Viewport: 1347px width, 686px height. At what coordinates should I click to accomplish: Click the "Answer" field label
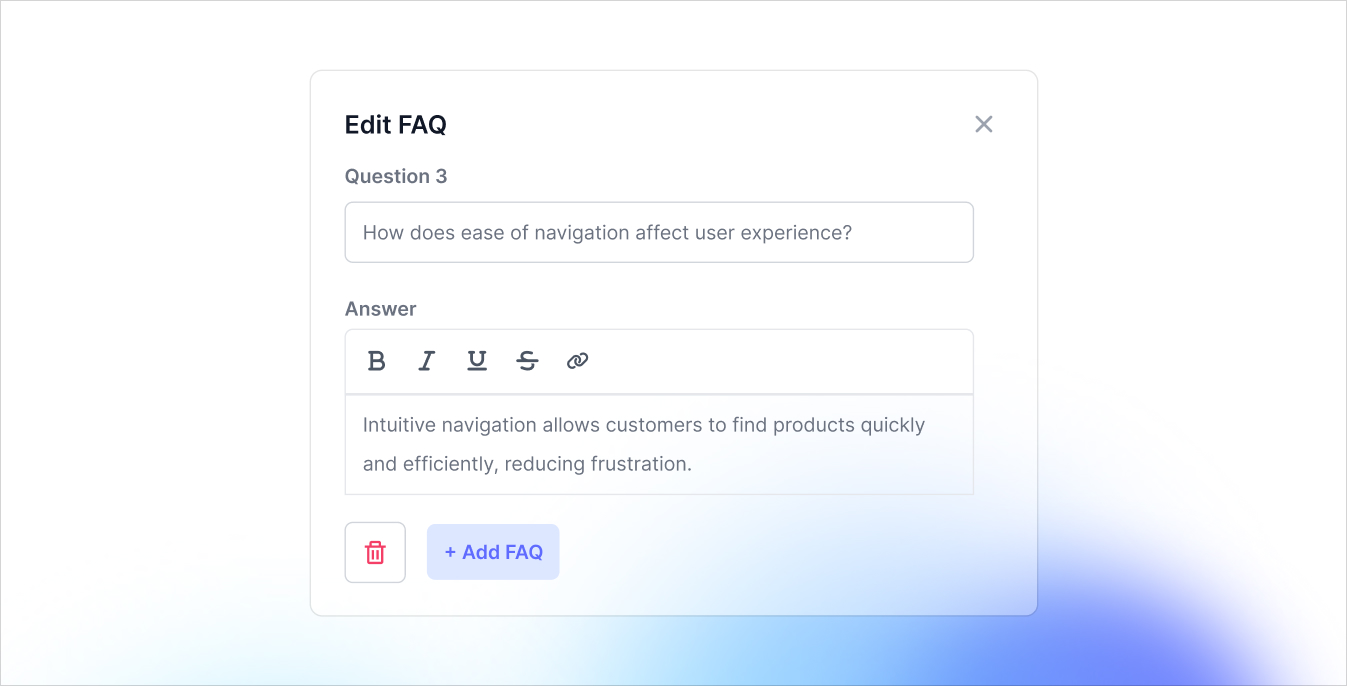[380, 309]
